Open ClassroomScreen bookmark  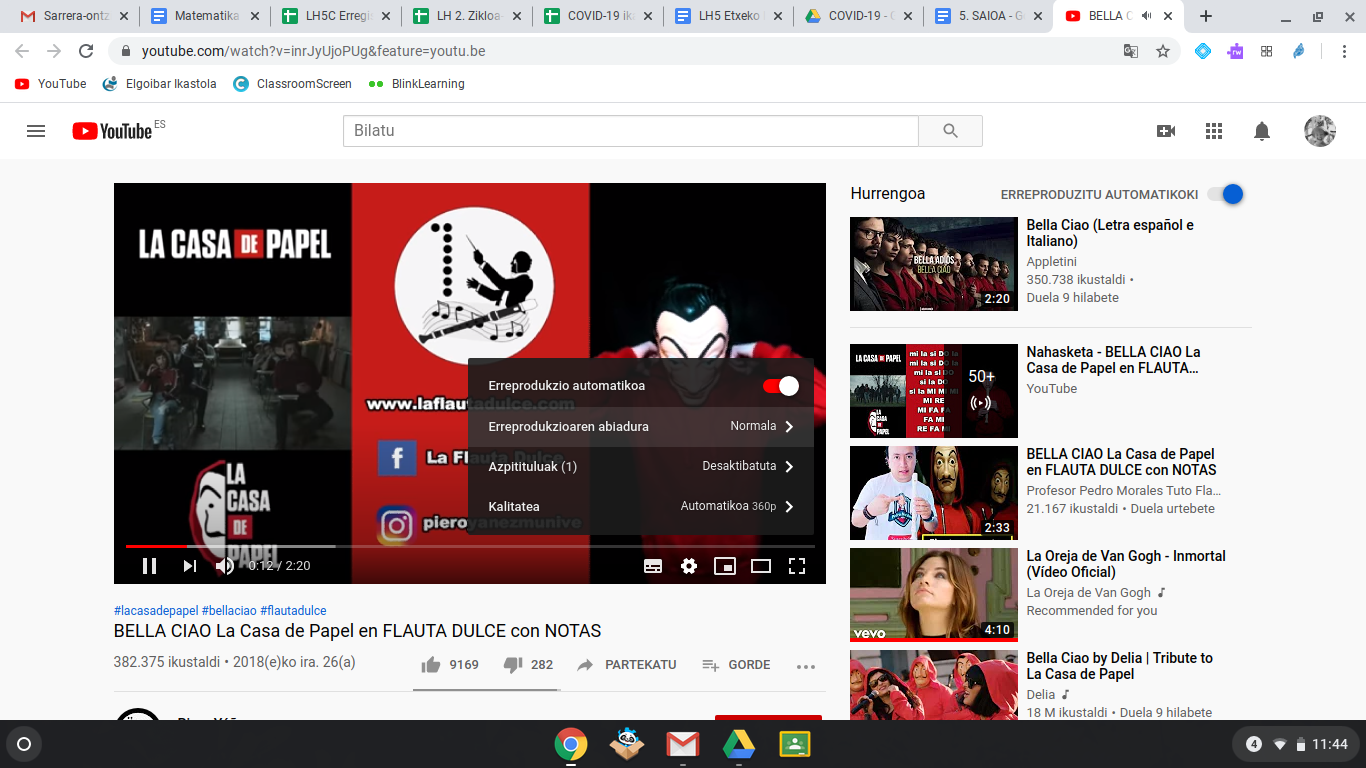pyautogui.click(x=292, y=84)
